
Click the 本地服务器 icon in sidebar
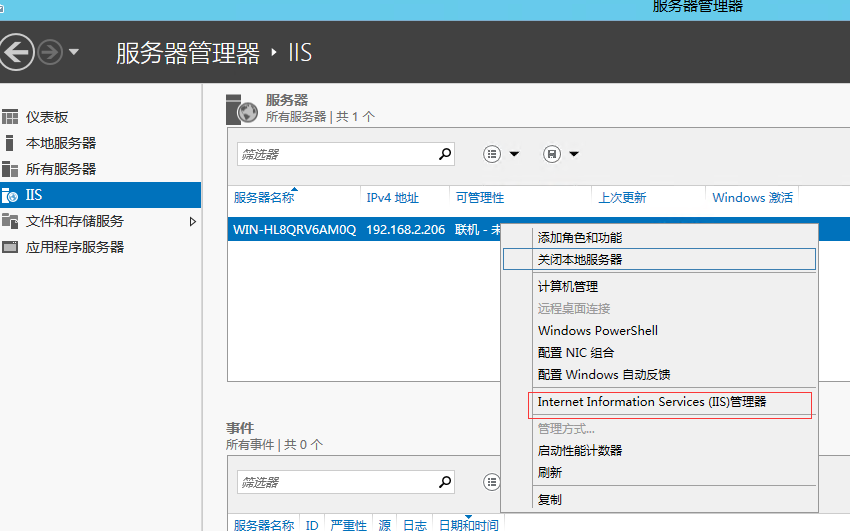[x=10, y=143]
